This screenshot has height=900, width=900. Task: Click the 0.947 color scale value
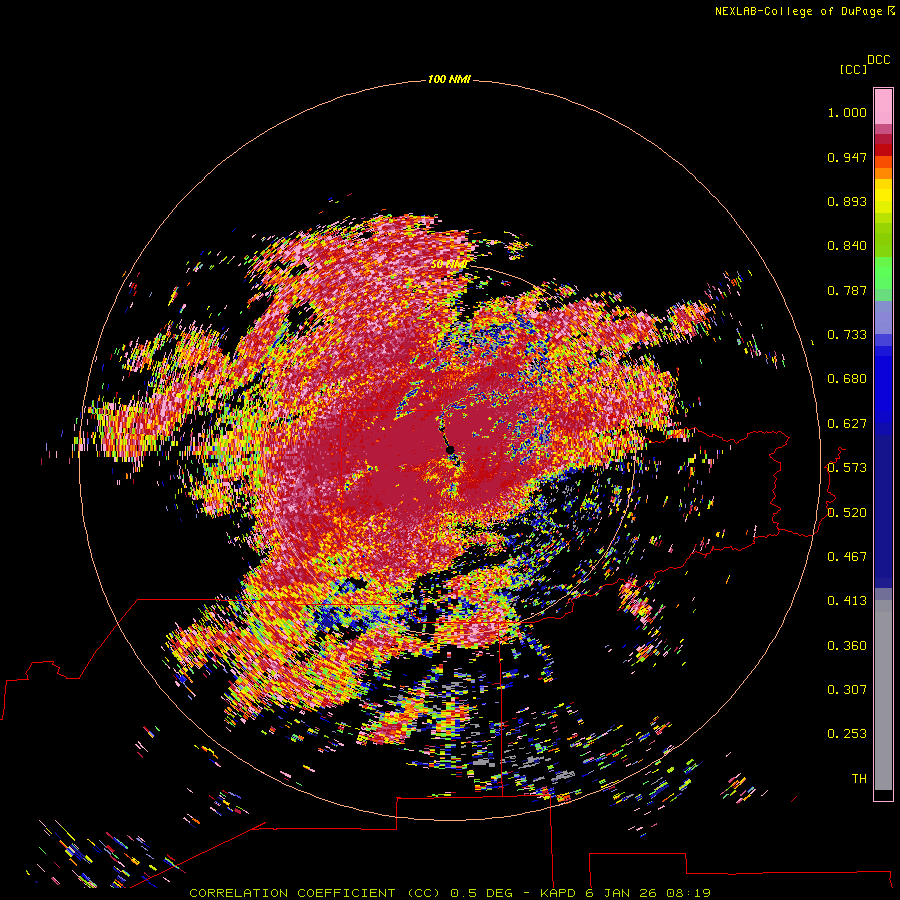pos(847,157)
